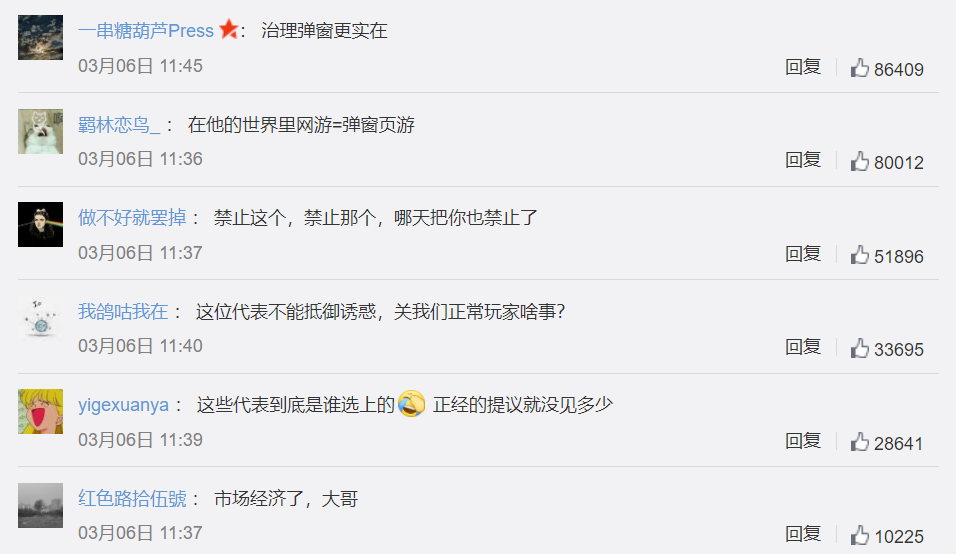Image resolution: width=956 pixels, height=554 pixels.
Task: Reply to 红色路拾伍號's comment
Action: pos(803,534)
